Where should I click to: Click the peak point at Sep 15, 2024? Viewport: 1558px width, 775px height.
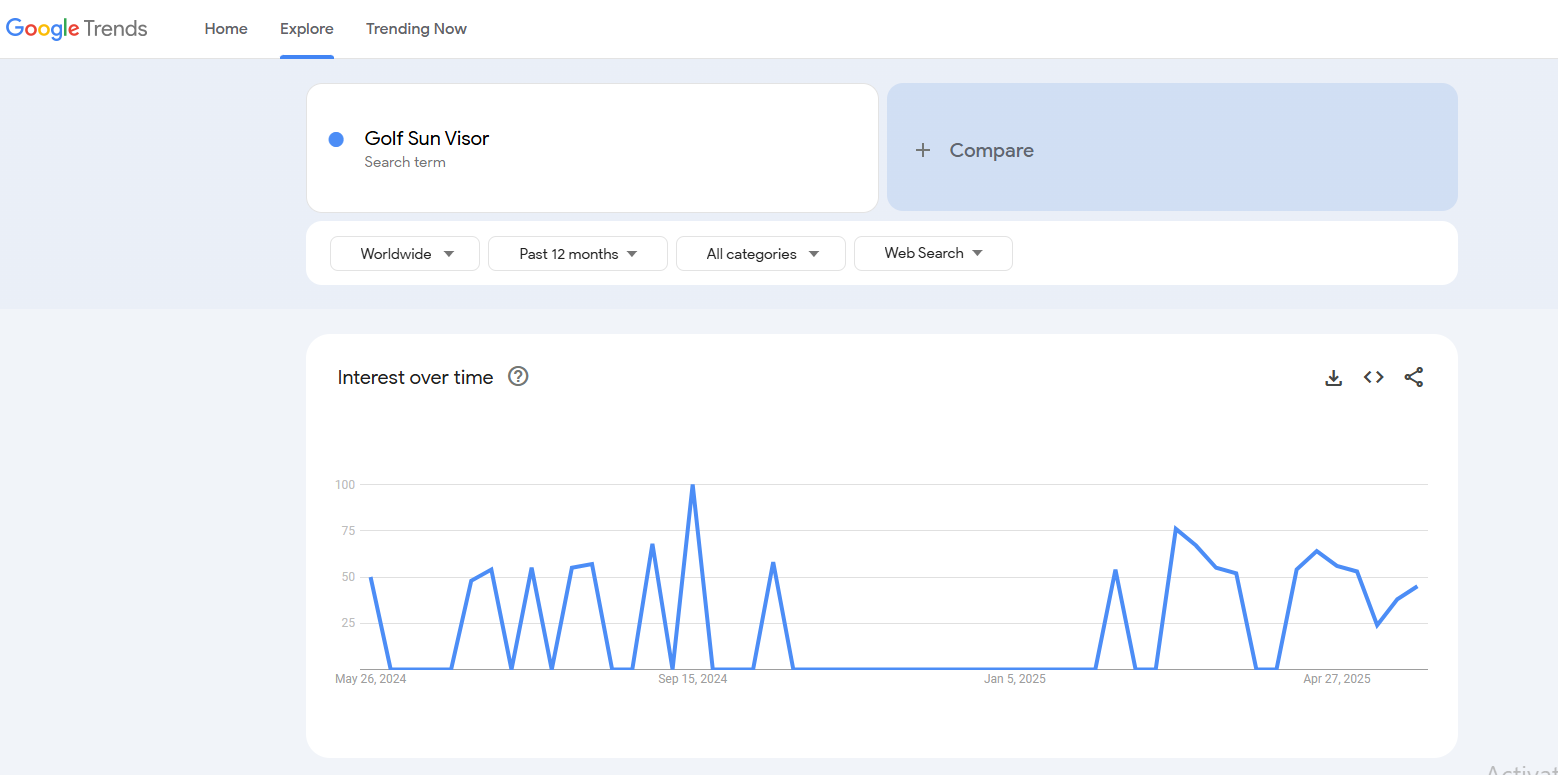(692, 485)
